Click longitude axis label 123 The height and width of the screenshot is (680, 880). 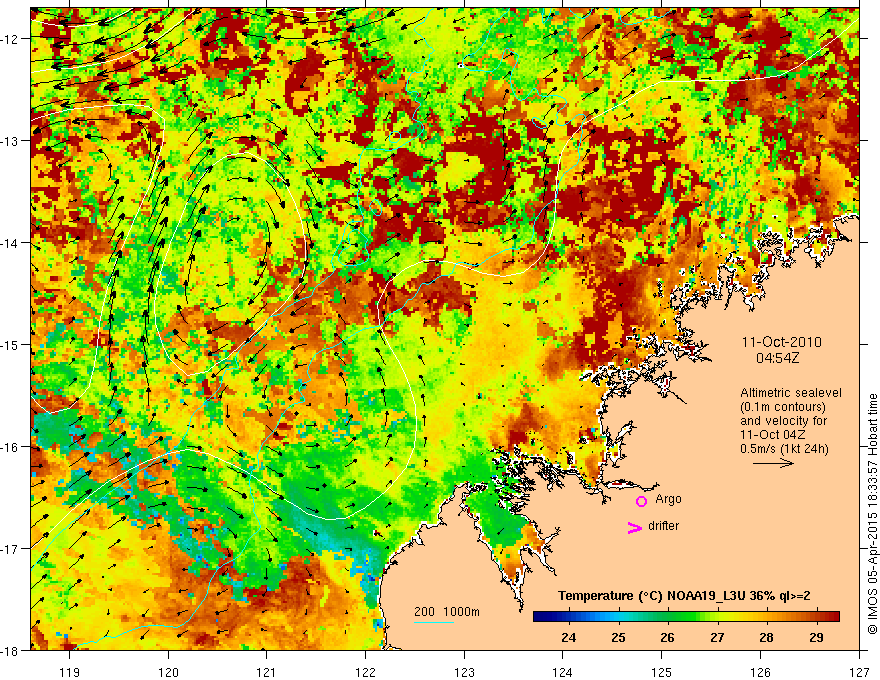pos(464,671)
